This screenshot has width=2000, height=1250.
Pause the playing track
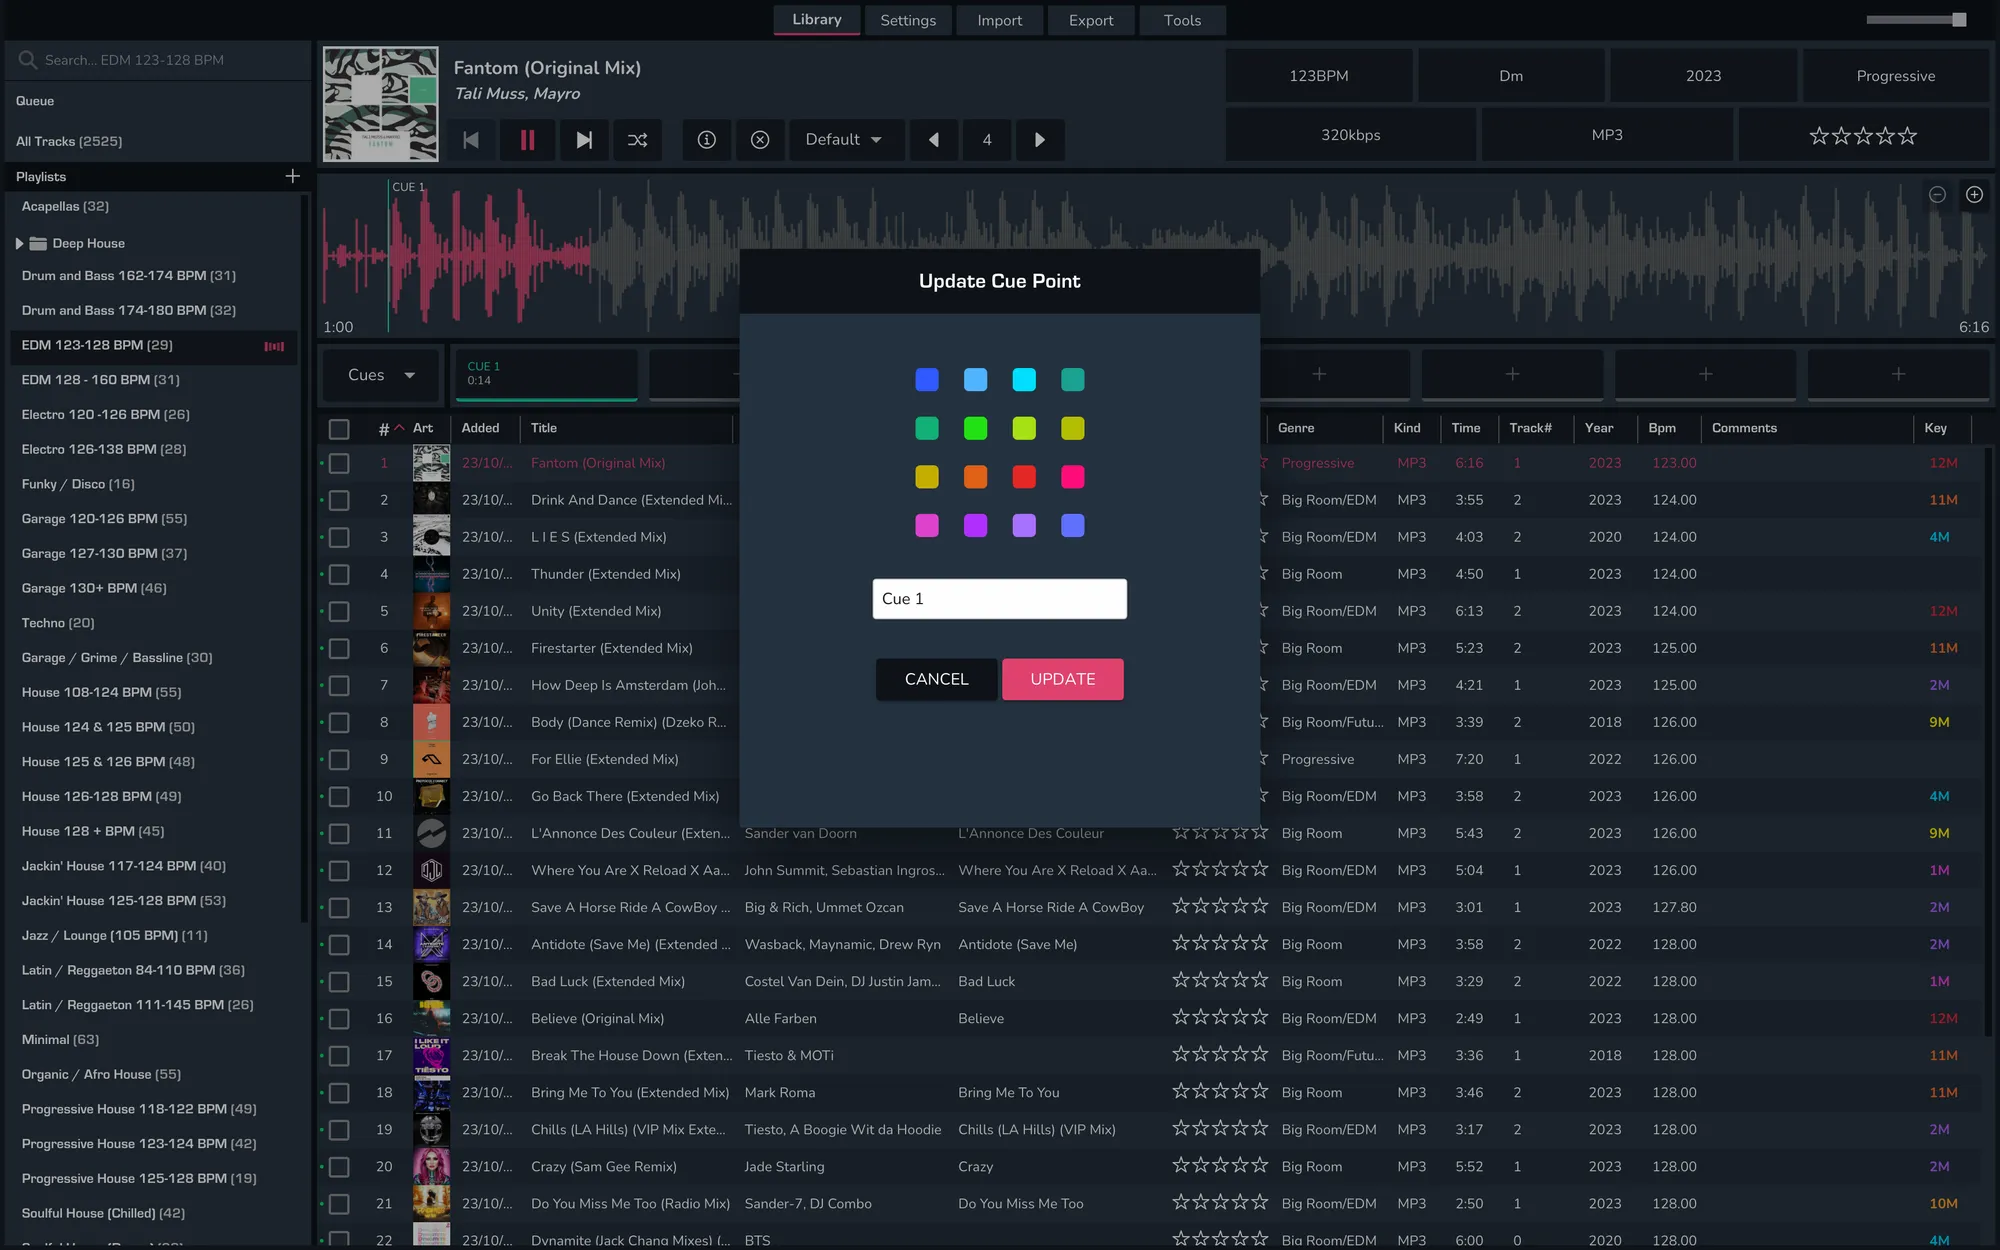(x=527, y=140)
